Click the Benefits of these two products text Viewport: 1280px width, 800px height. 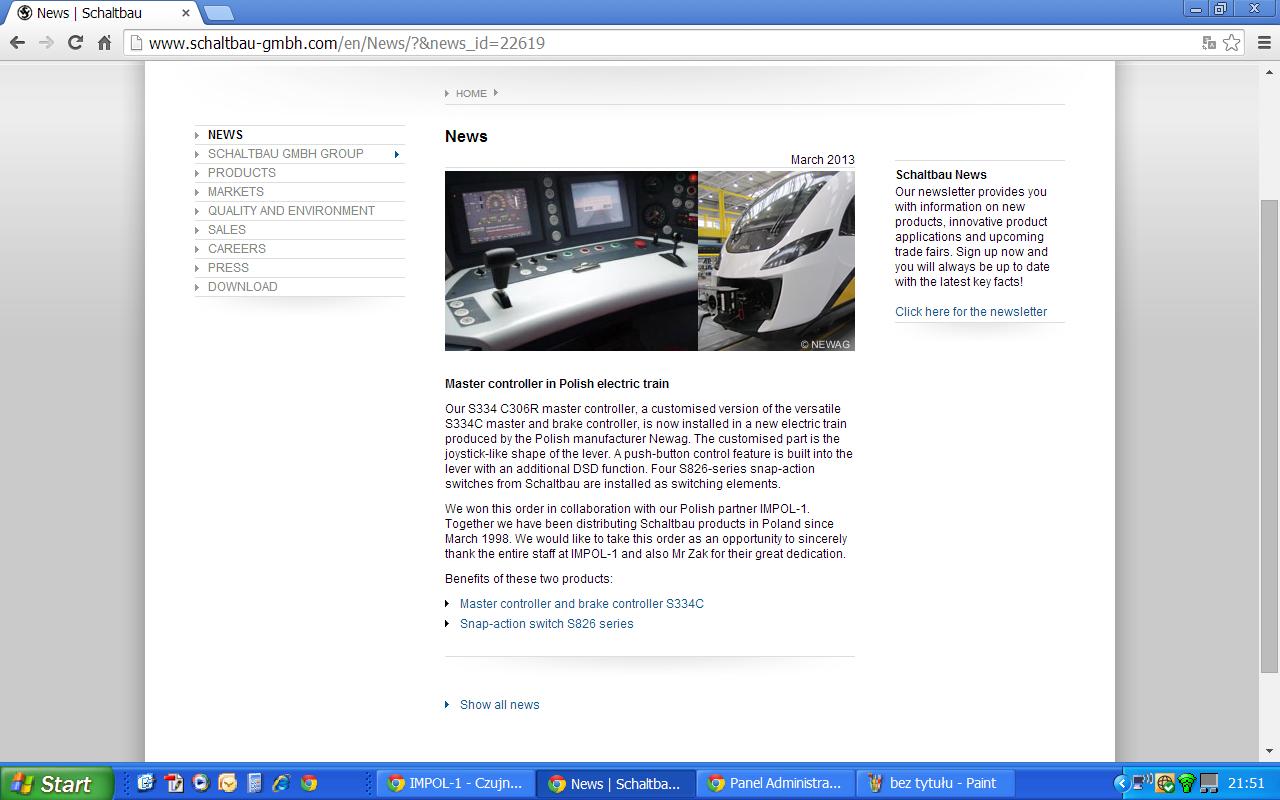[529, 578]
